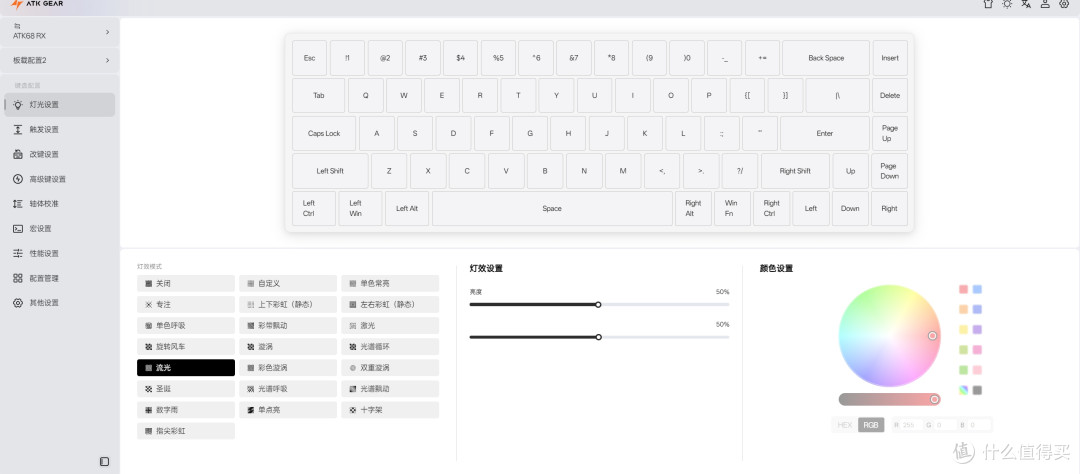Open the skin shirt icon in top bar
1080x474 pixels.
[988, 3]
